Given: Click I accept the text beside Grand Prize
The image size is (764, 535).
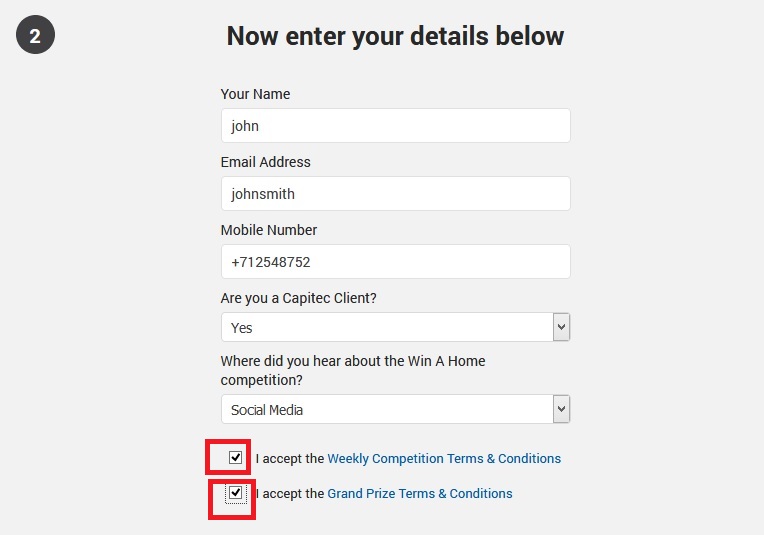Looking at the screenshot, I should [290, 494].
